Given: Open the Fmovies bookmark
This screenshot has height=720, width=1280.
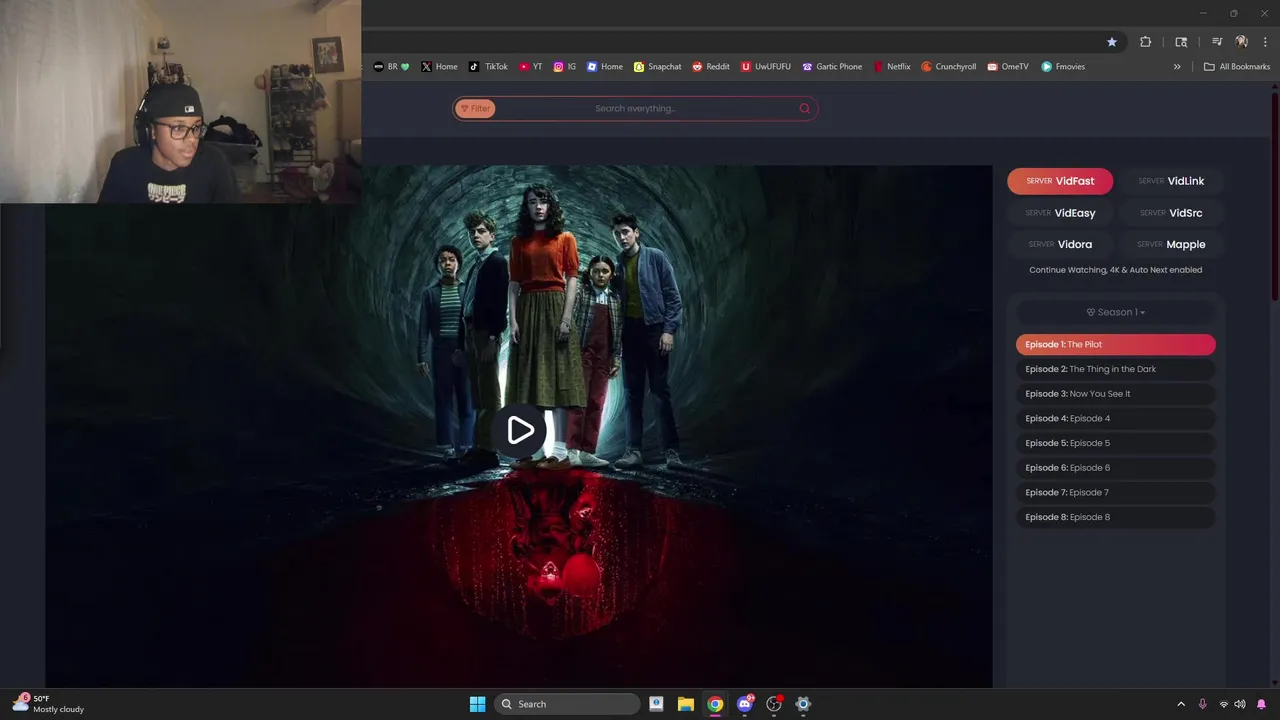Looking at the screenshot, I should pyautogui.click(x=1062, y=67).
